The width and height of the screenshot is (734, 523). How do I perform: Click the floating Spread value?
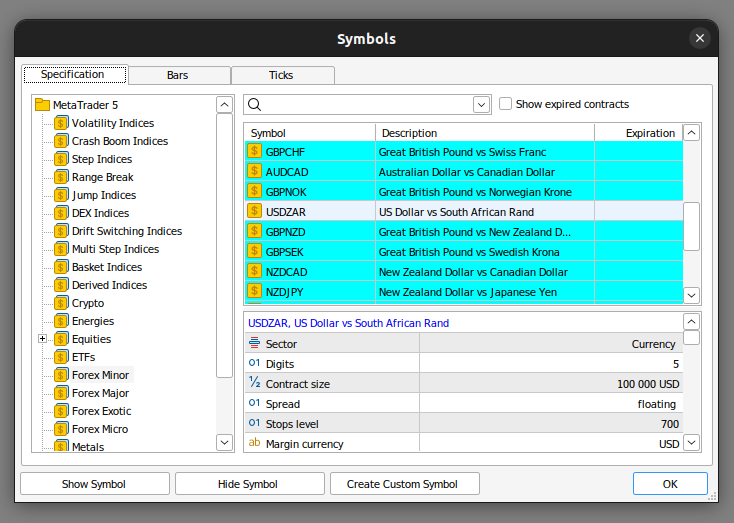coord(657,404)
